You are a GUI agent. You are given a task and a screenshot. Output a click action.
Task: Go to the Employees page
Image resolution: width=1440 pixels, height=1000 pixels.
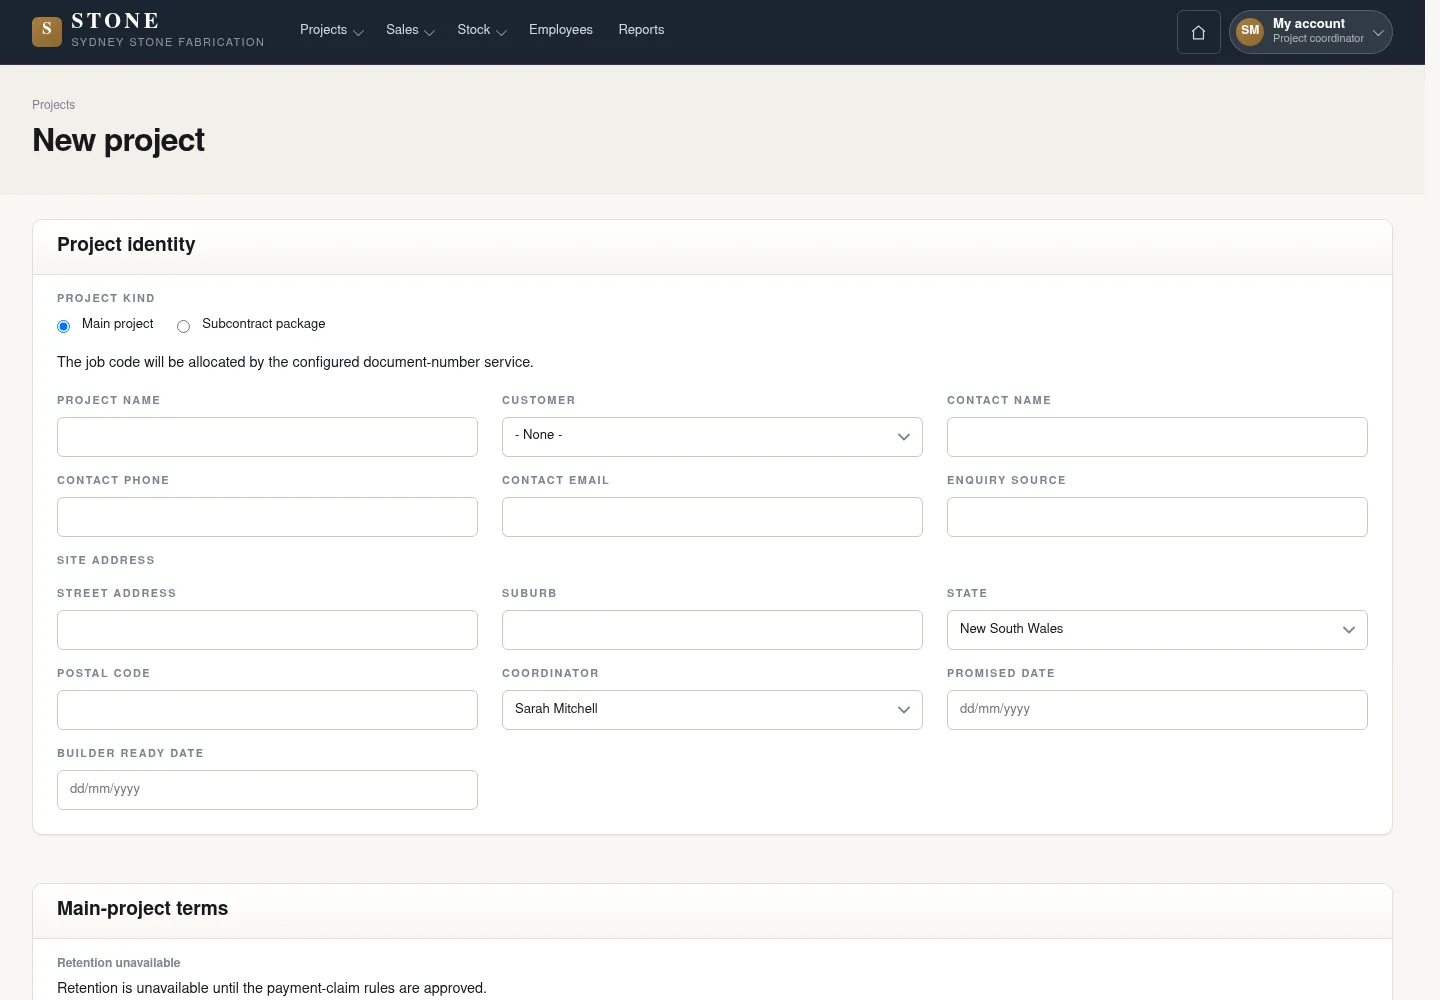(561, 30)
